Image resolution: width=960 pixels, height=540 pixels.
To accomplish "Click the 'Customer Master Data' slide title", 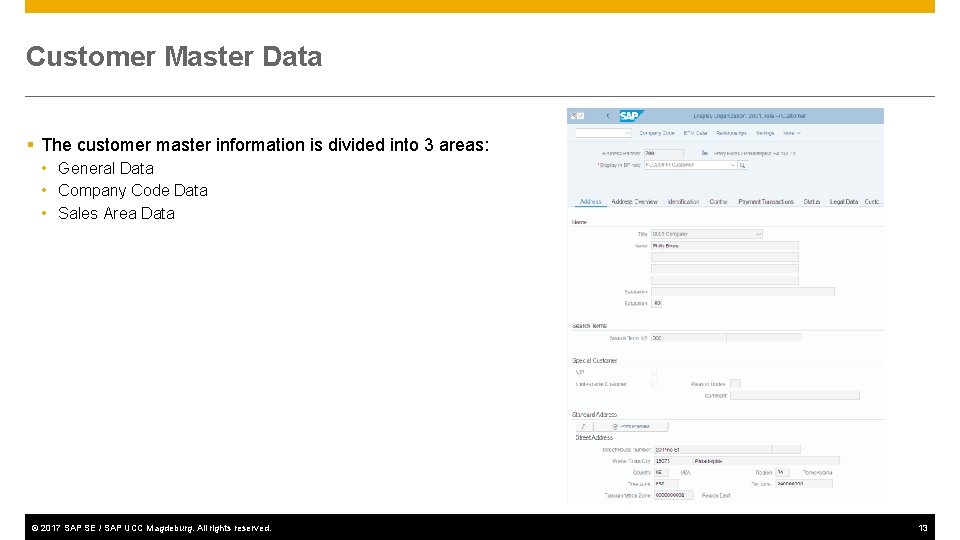I will pos(174,56).
